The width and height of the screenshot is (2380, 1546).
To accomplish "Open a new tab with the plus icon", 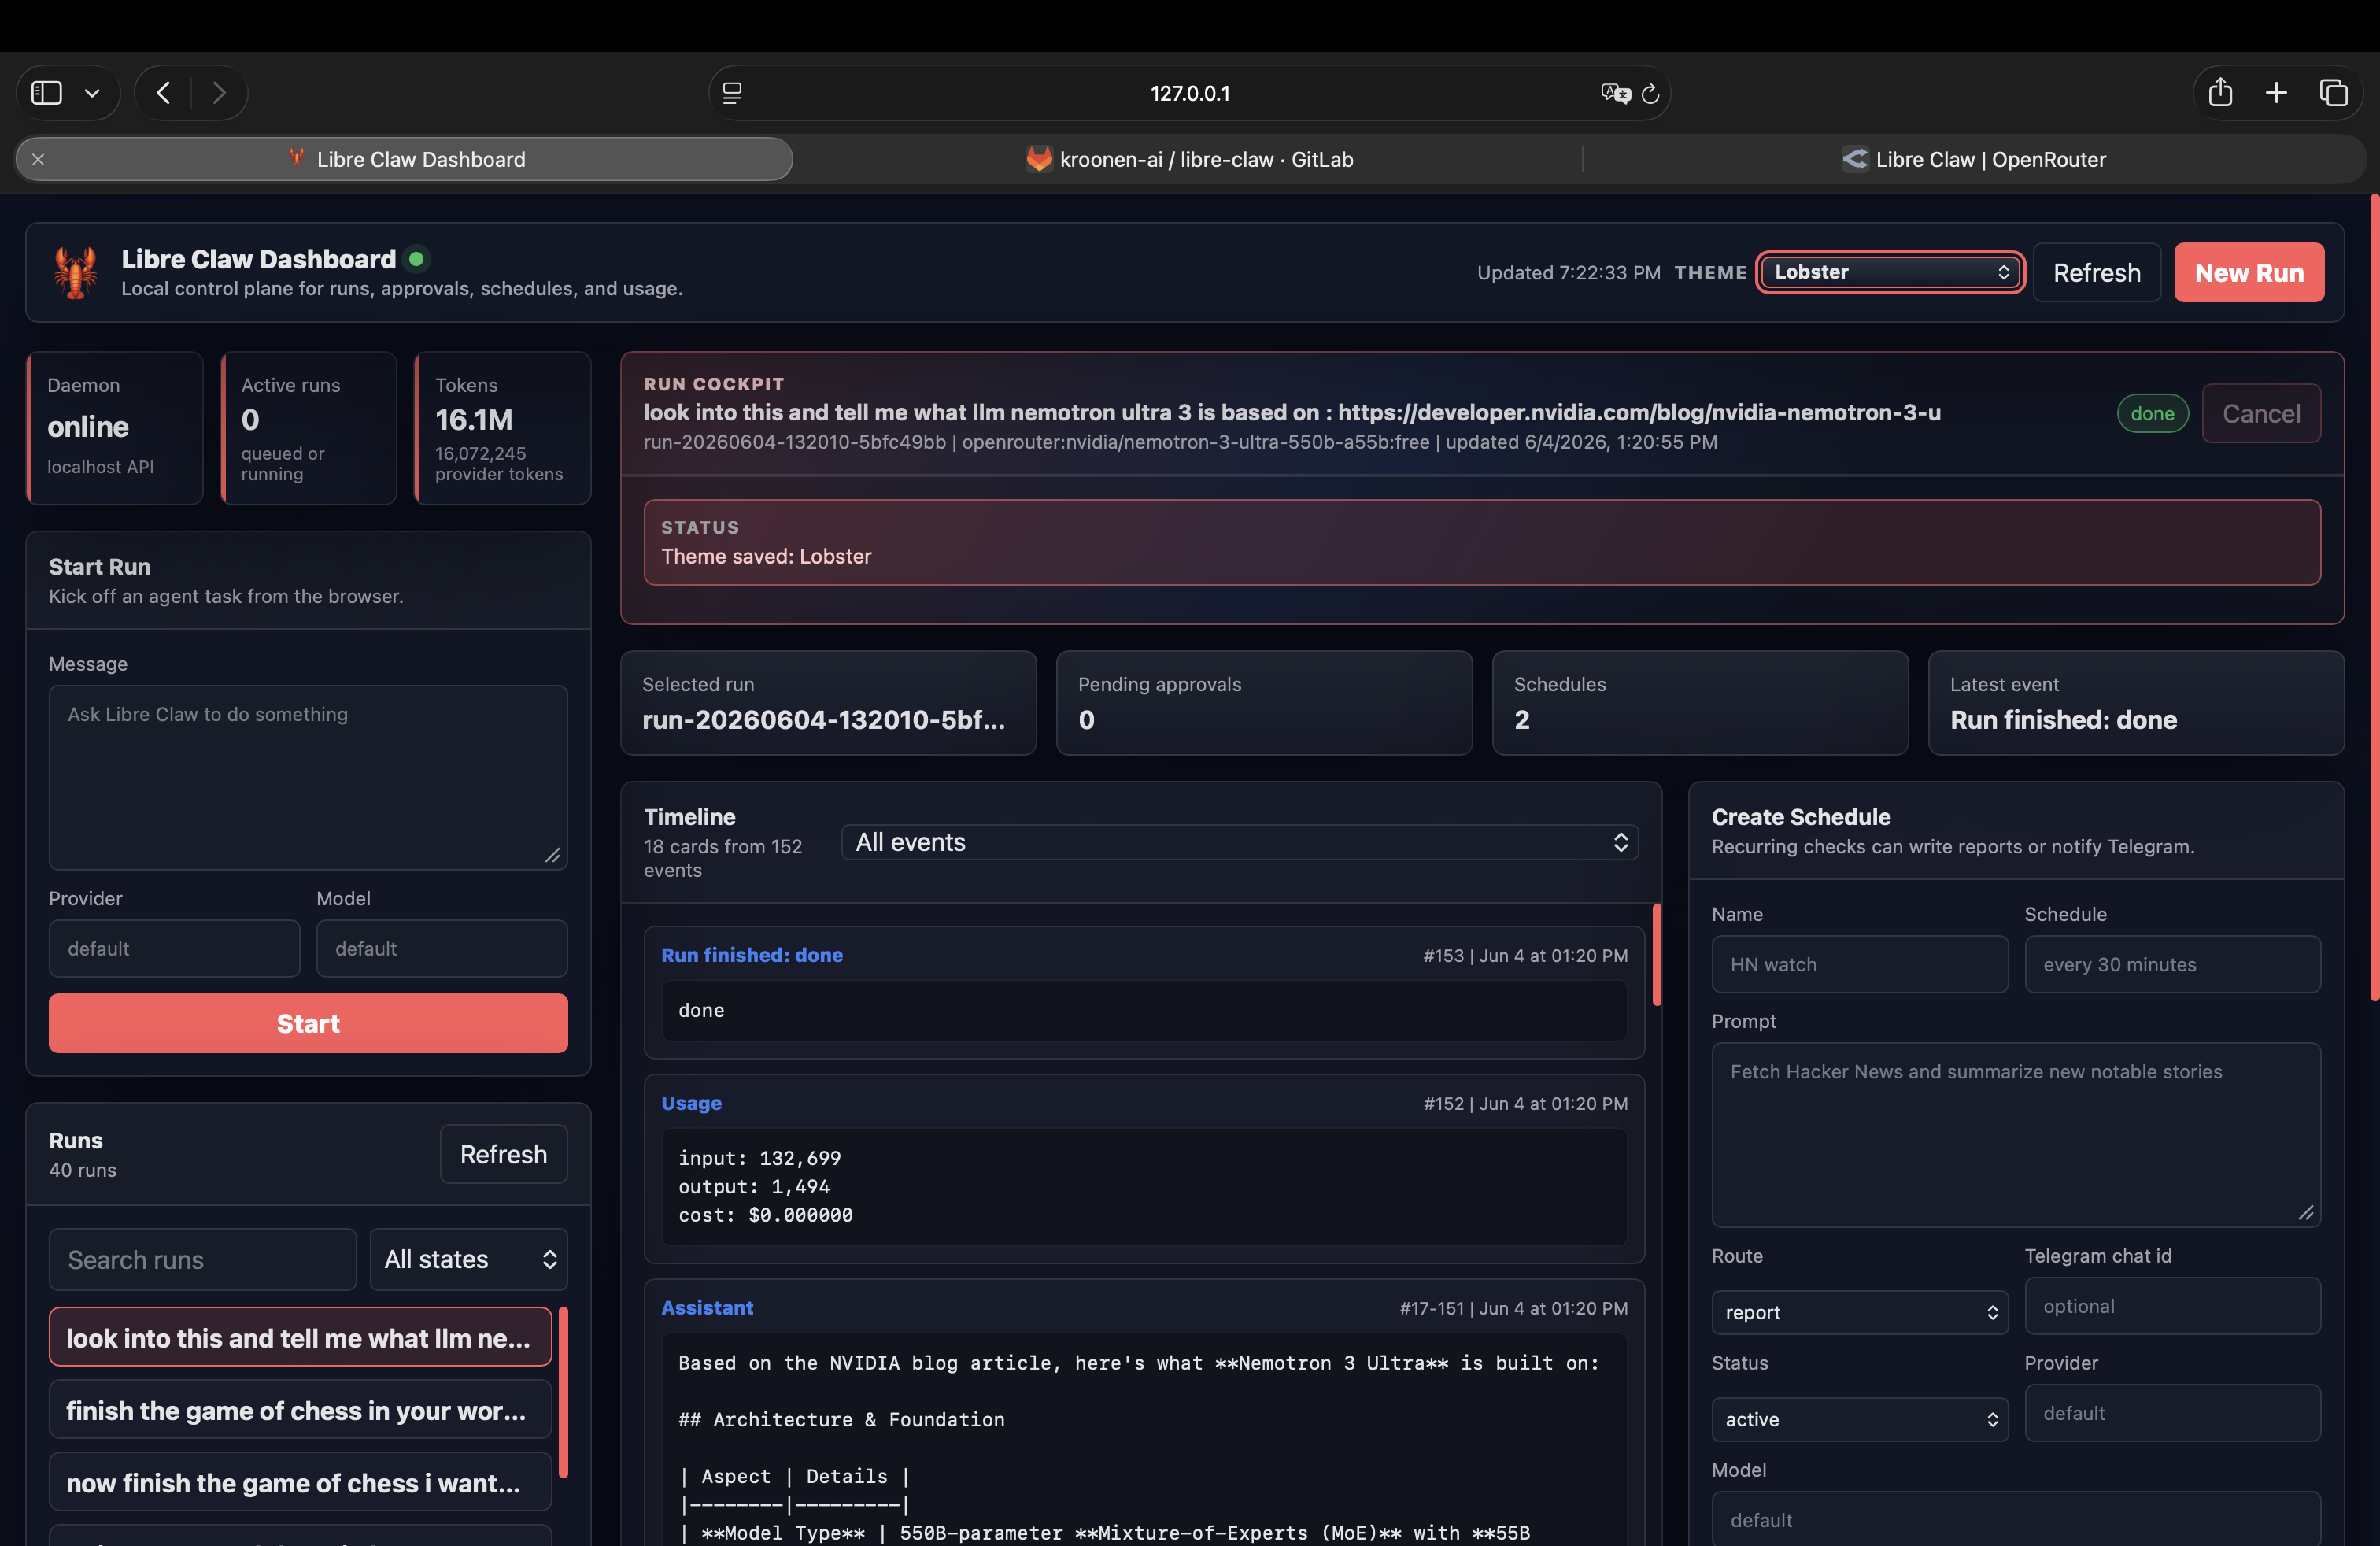I will (2276, 93).
